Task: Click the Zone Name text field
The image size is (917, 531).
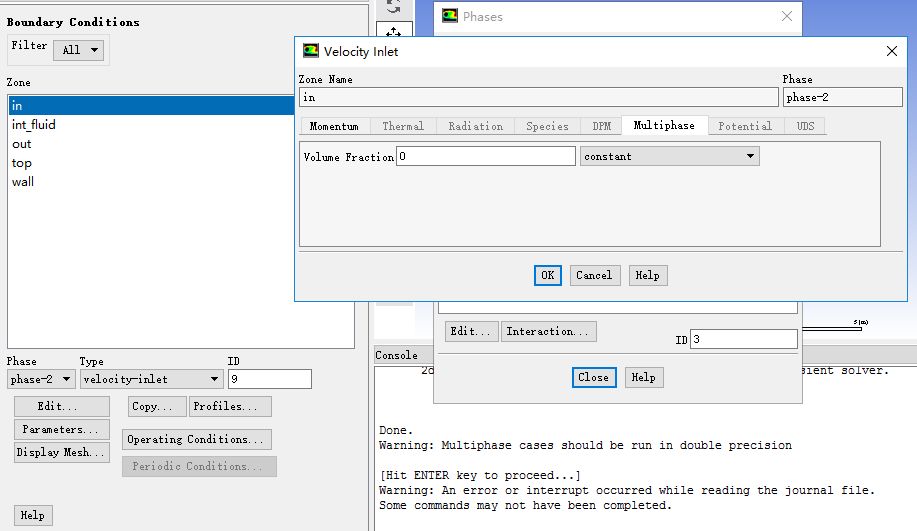Action: pyautogui.click(x=538, y=97)
